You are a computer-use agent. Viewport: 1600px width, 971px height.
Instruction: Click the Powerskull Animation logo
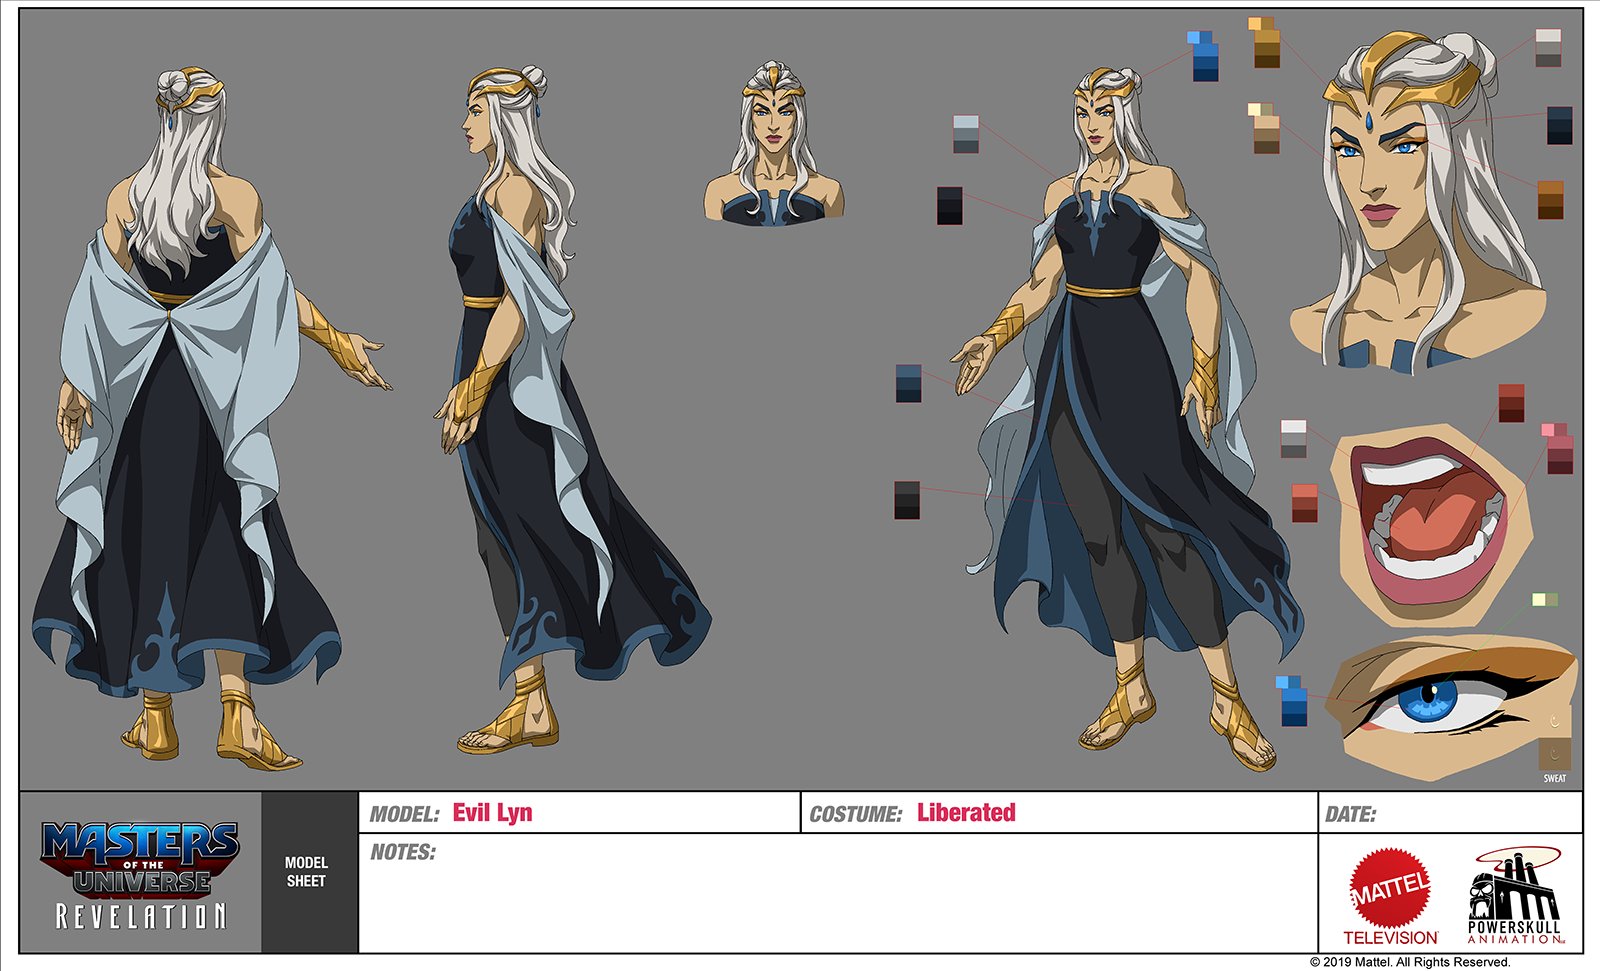coord(1513,896)
